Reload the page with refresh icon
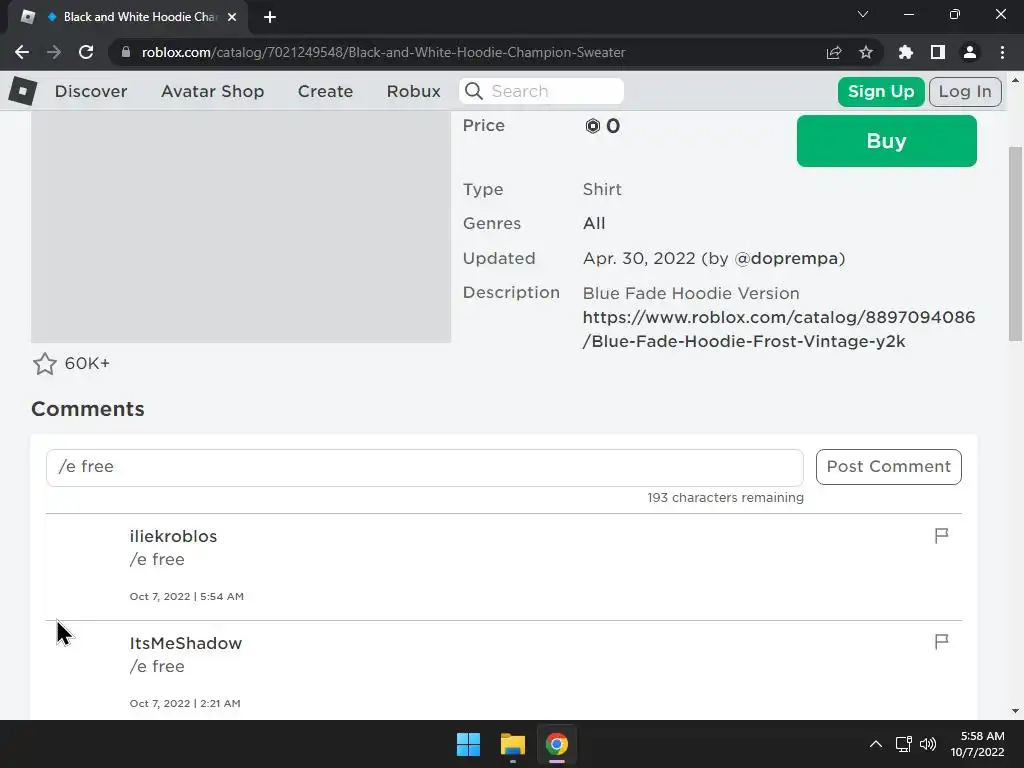The height and width of the screenshot is (768, 1024). click(x=86, y=52)
